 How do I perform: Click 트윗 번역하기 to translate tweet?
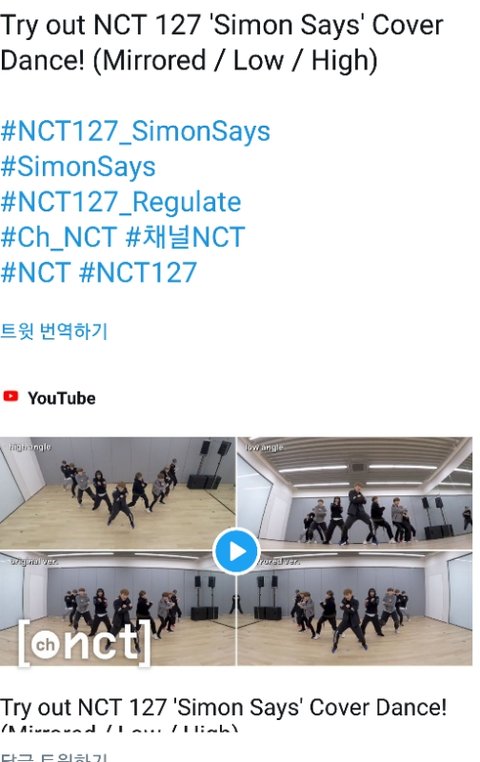coord(53,331)
